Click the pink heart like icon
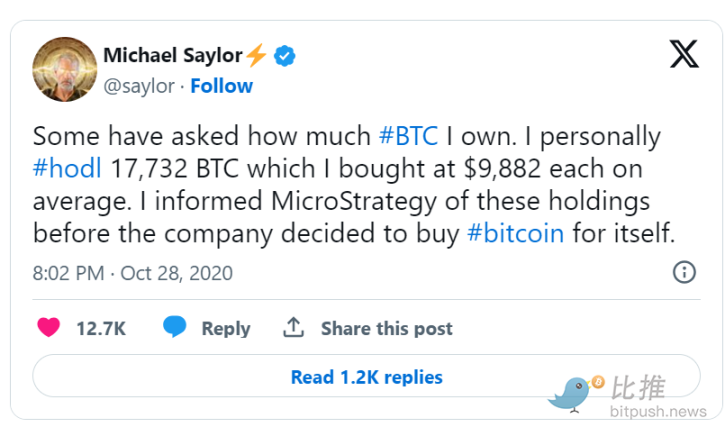Image resolution: width=725 pixels, height=436 pixels. (x=48, y=327)
